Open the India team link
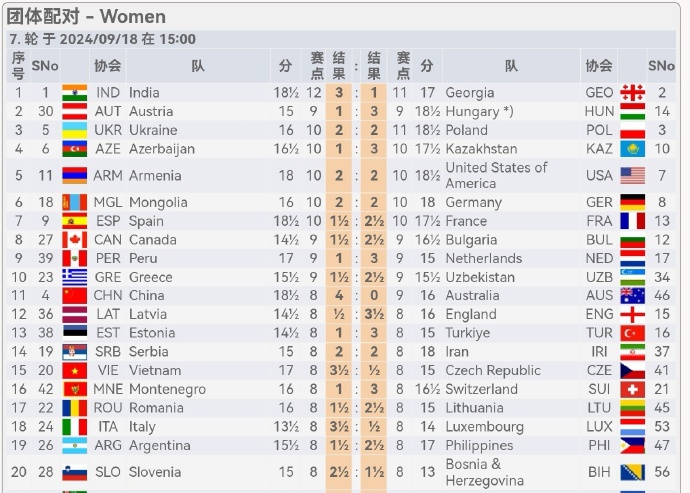 click(144, 93)
